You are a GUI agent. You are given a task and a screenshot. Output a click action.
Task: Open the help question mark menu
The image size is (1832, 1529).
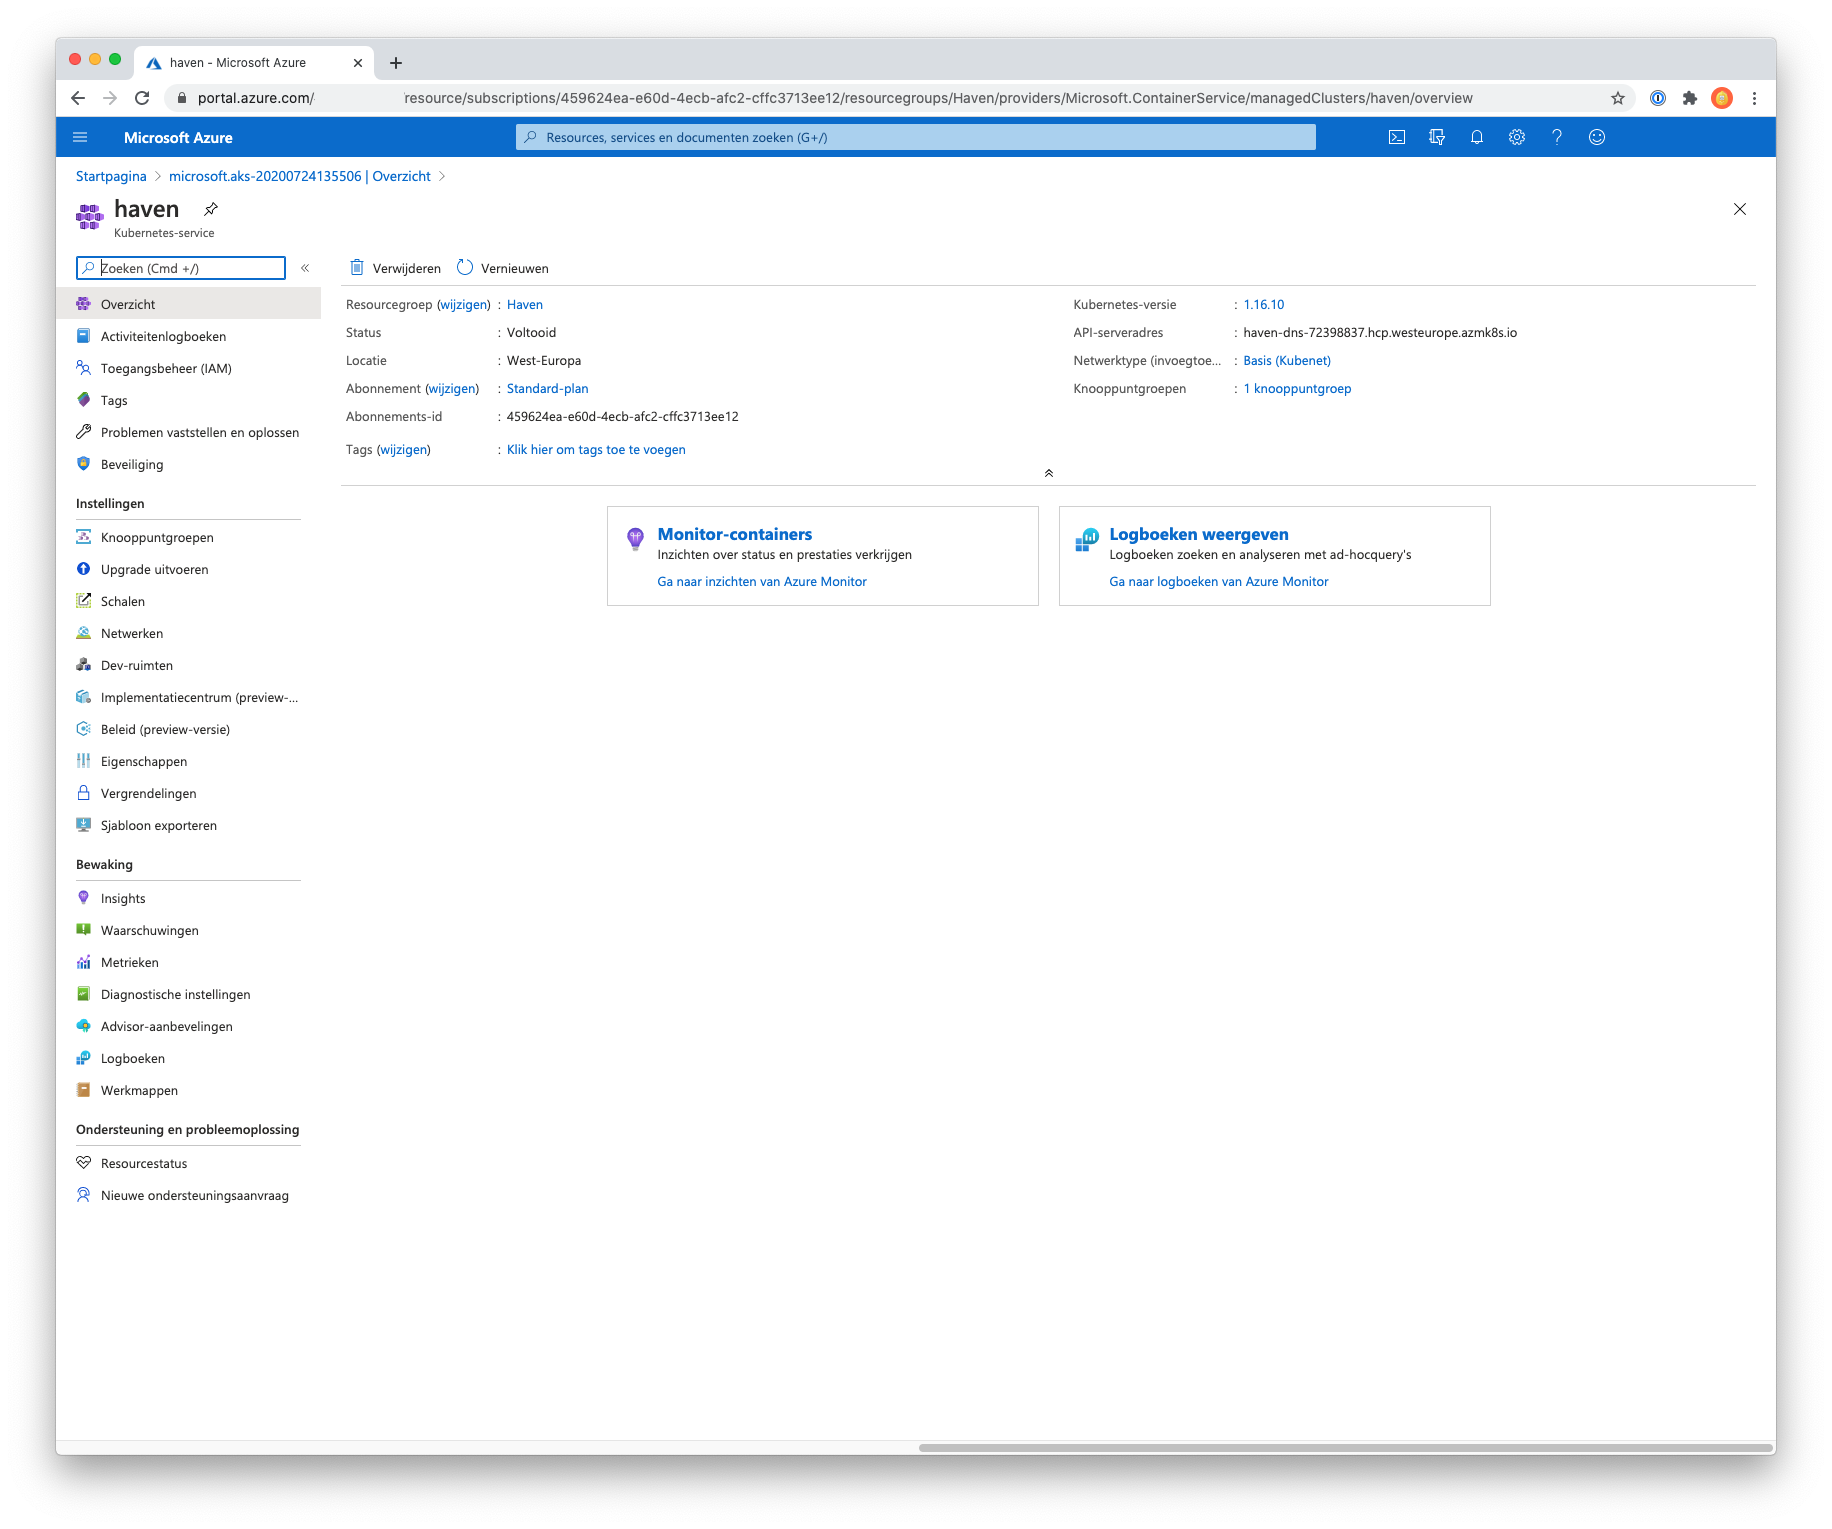pos(1557,137)
